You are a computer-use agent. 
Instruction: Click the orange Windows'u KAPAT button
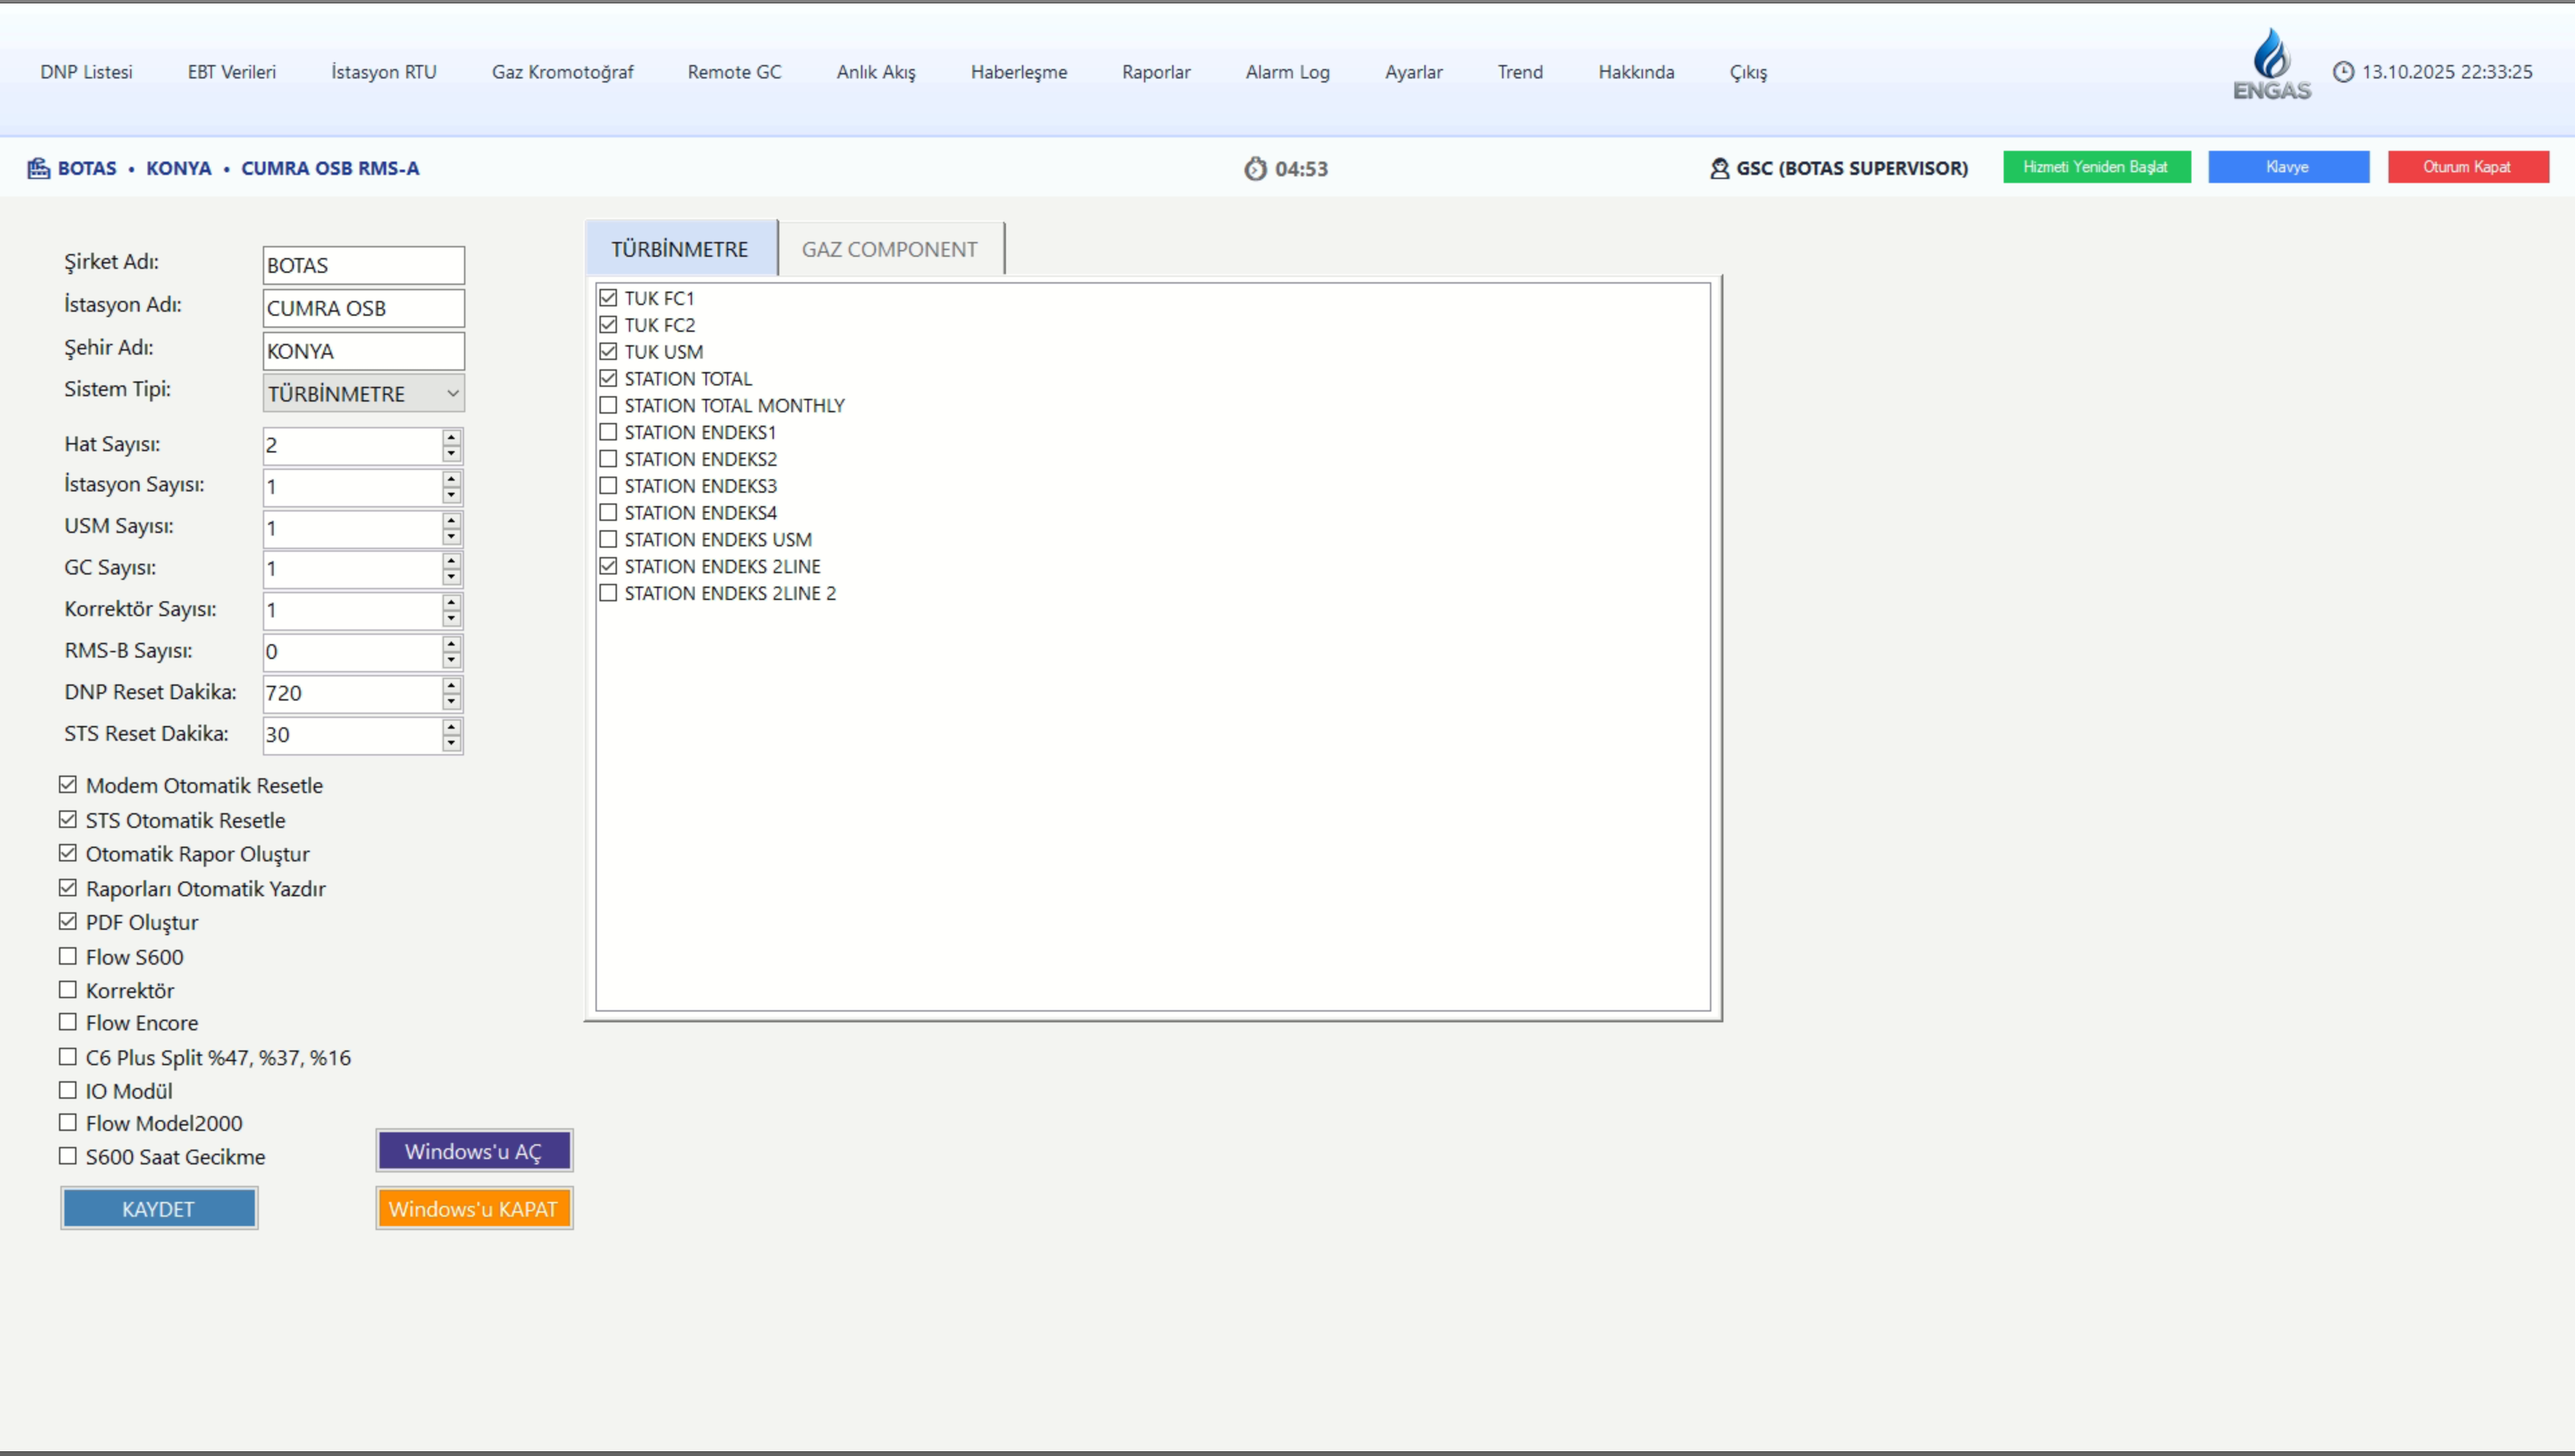[x=473, y=1208]
